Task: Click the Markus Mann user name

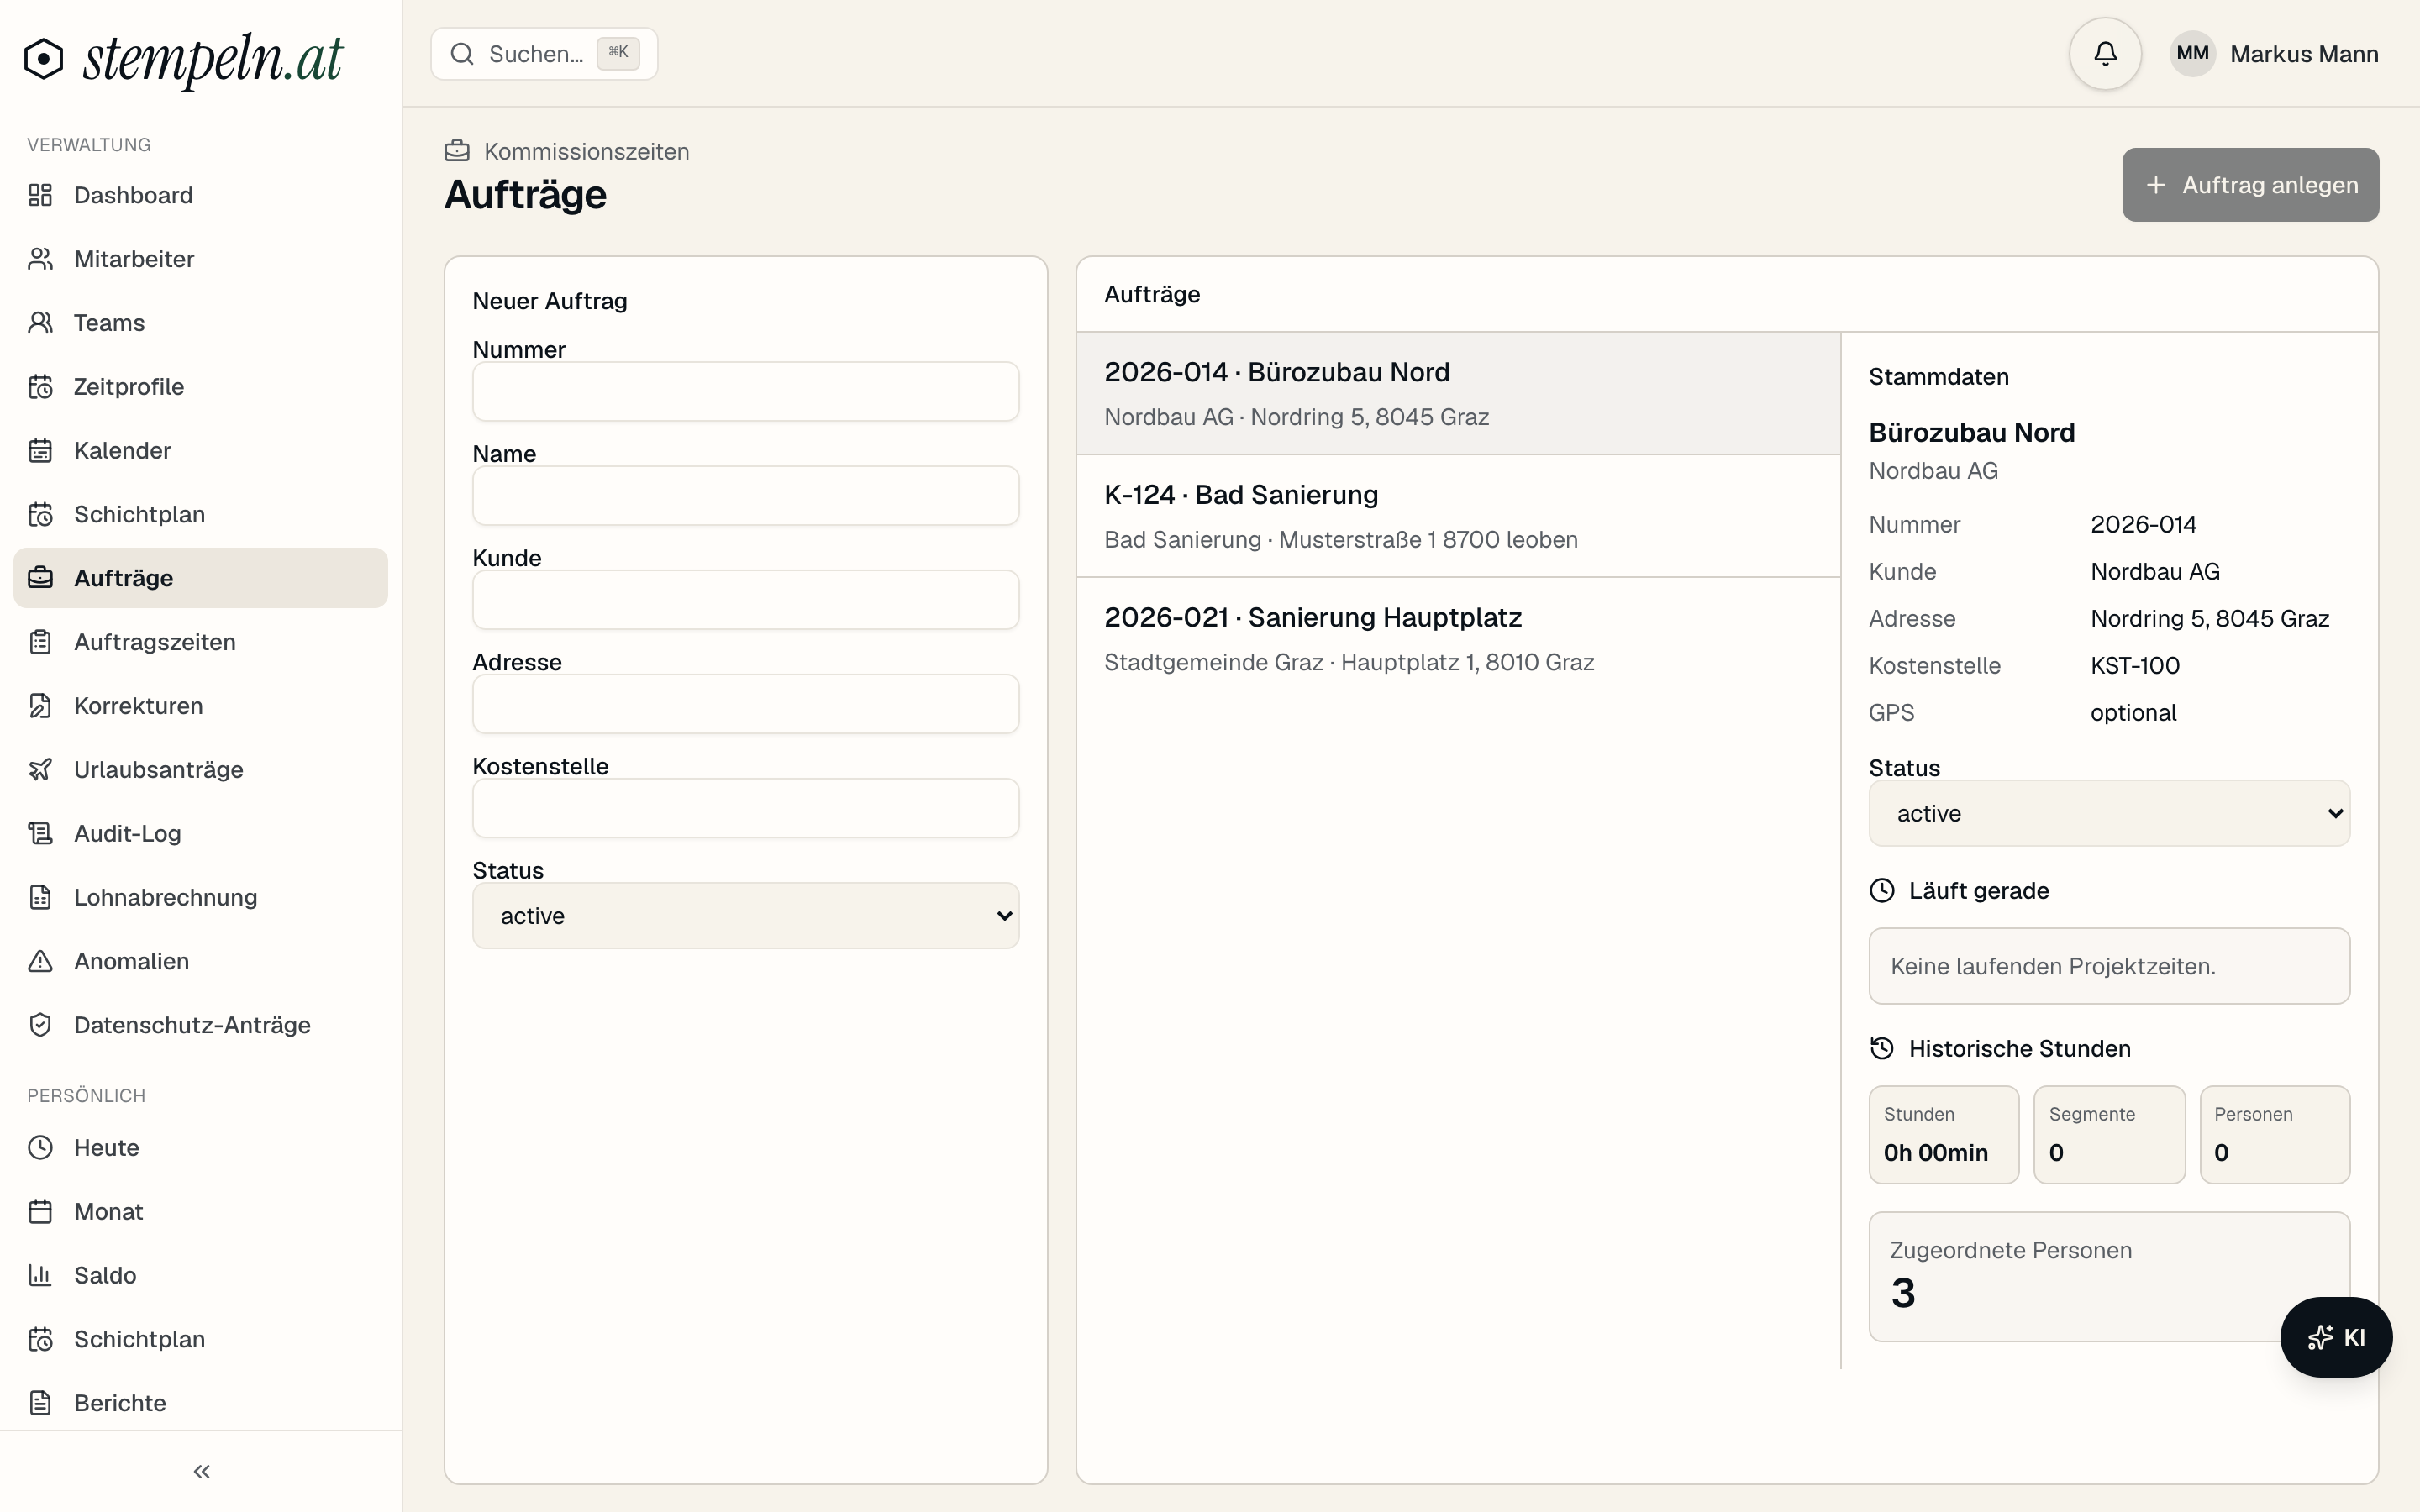Action: point(2304,54)
